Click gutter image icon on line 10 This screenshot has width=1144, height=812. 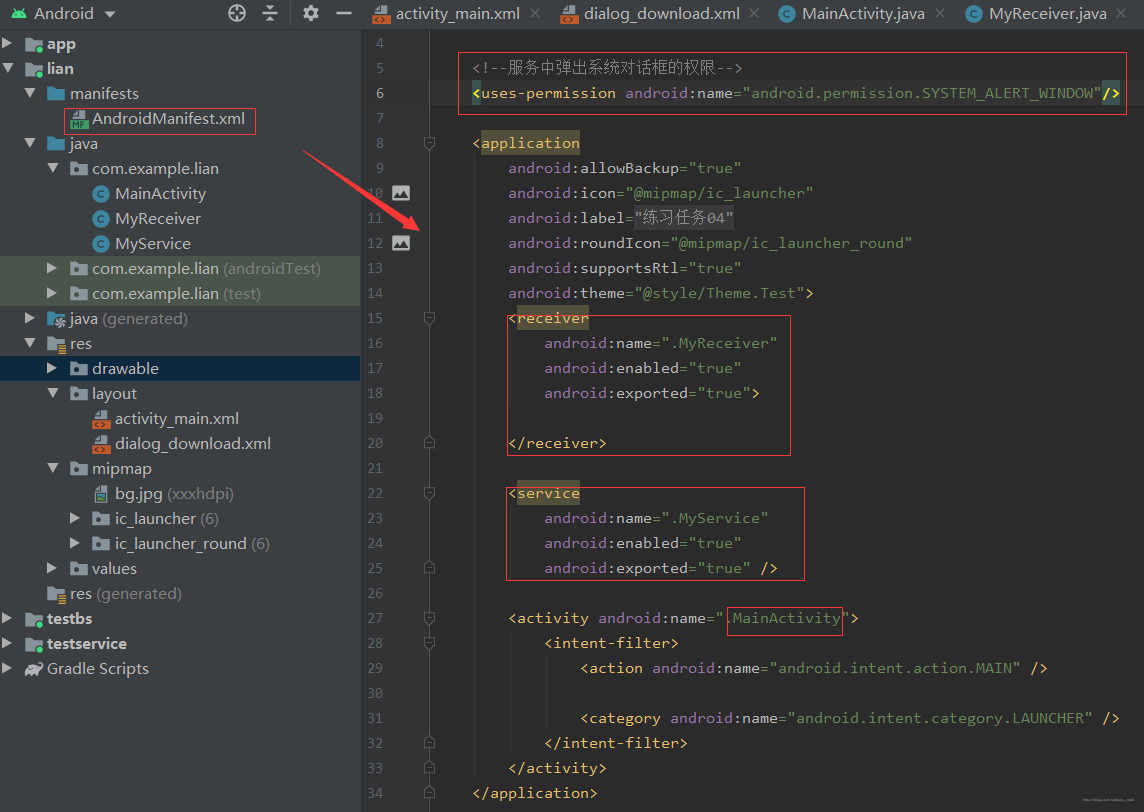pyautogui.click(x=401, y=193)
